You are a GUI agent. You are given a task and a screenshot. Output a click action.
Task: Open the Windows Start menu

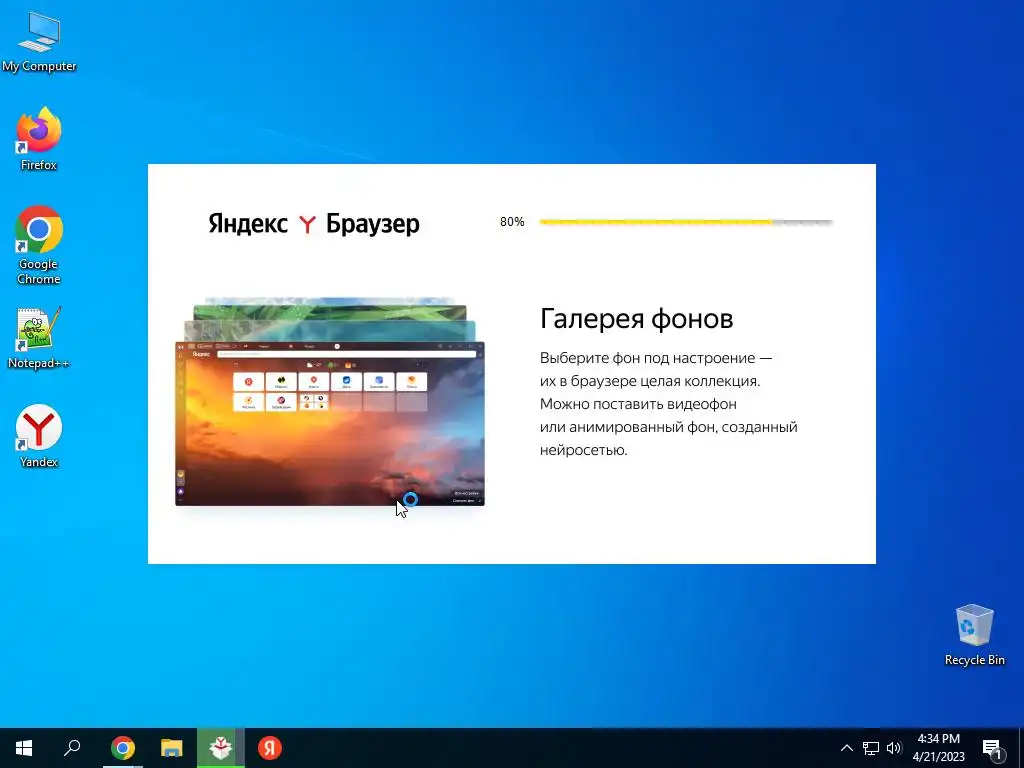coord(24,748)
